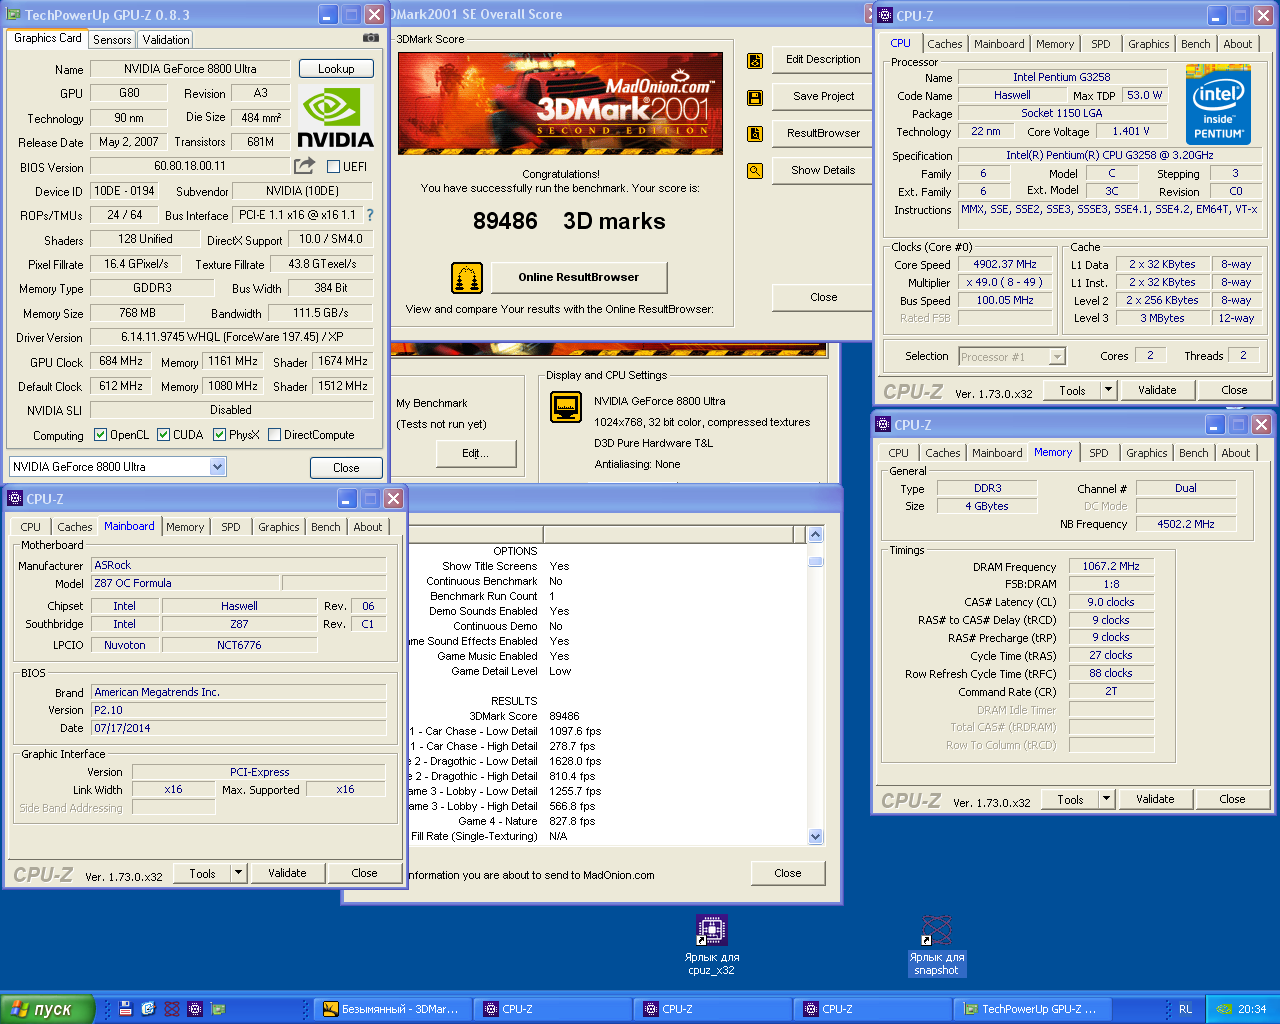Click the CPU-Z quick launch icon in taskbar
1280x1024 pixels.
[195, 1009]
